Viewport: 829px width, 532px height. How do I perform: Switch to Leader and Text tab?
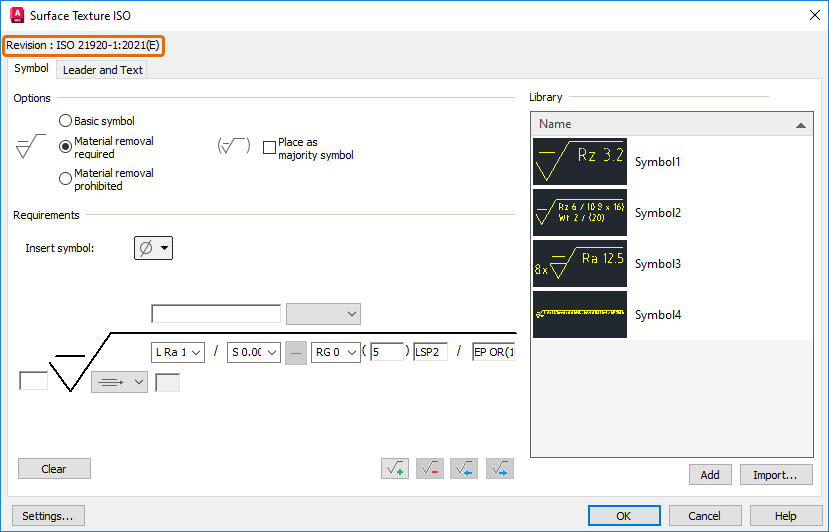[x=103, y=70]
